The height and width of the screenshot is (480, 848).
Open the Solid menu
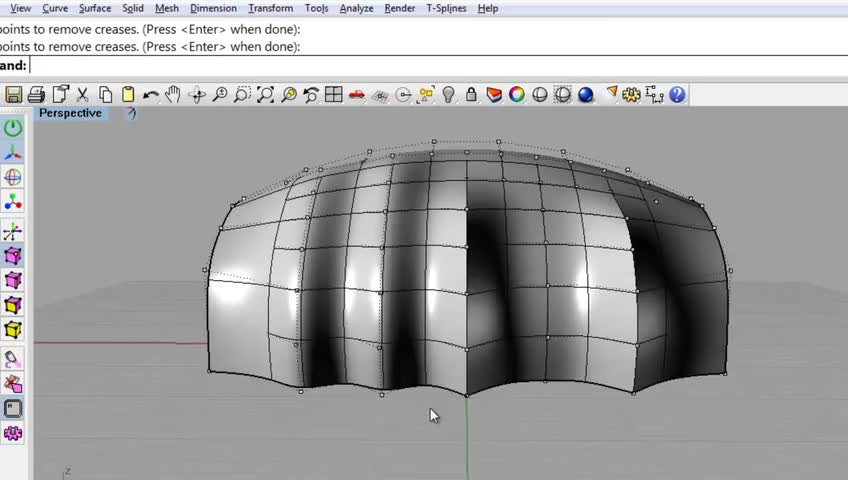click(x=133, y=8)
